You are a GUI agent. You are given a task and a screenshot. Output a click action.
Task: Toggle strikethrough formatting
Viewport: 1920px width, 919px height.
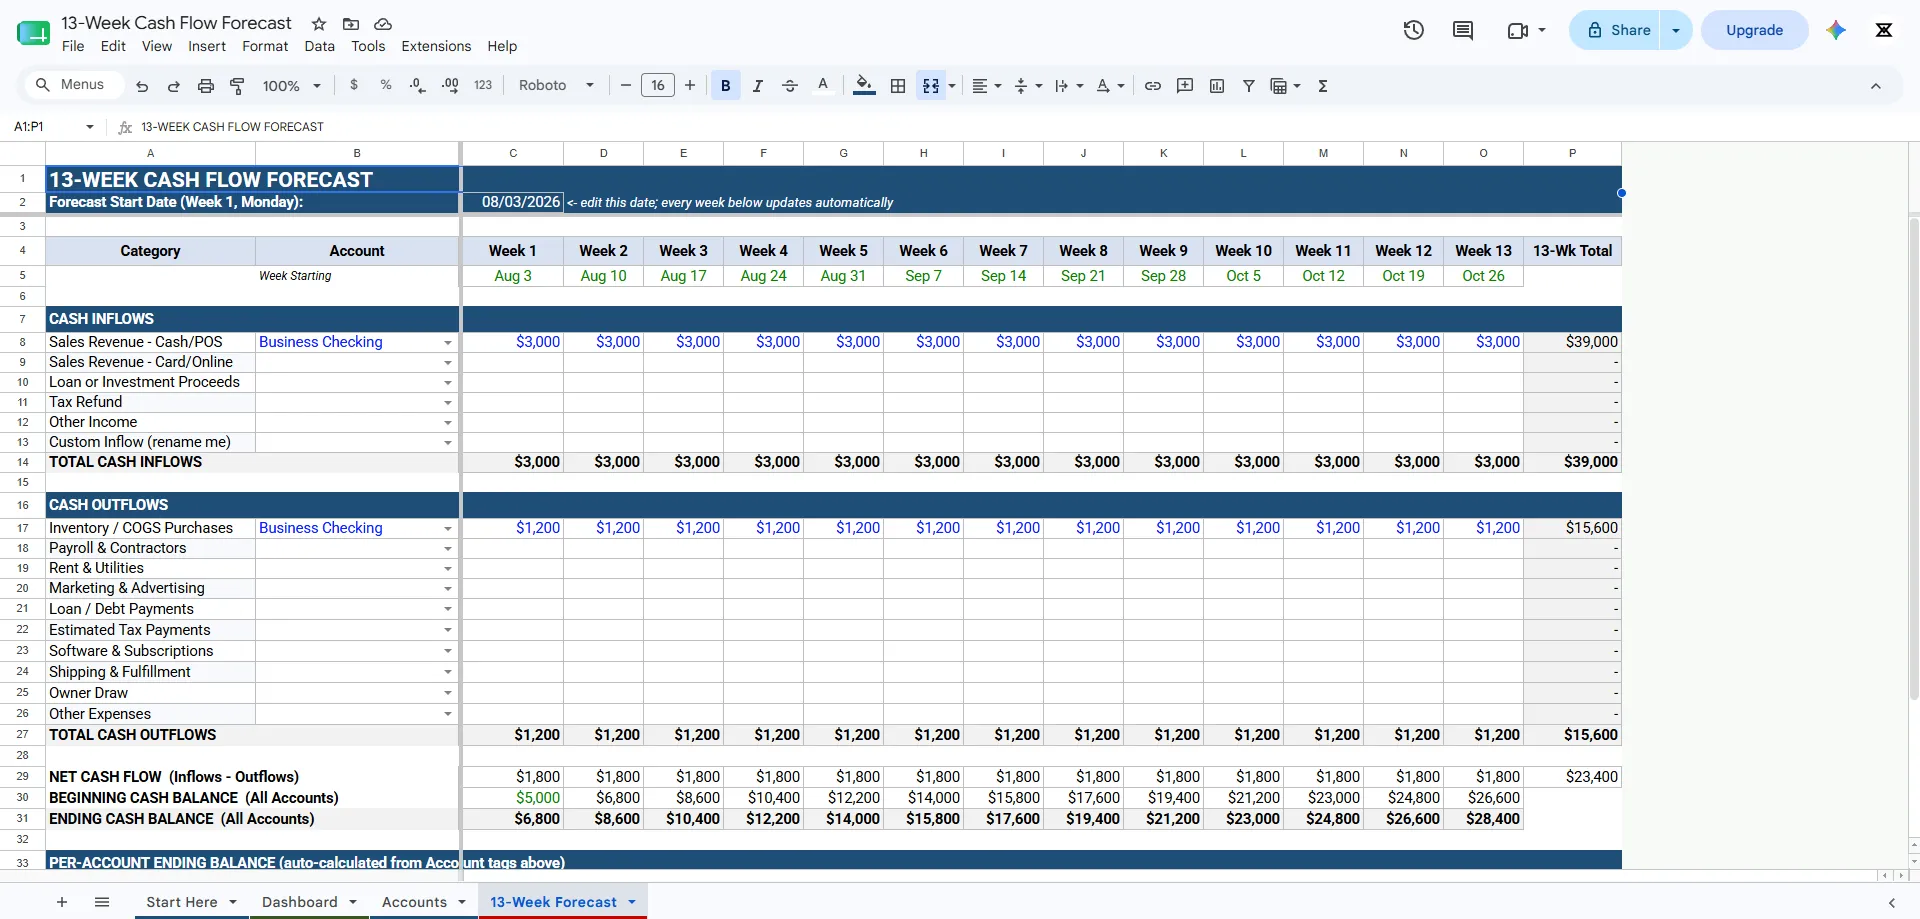coord(790,86)
